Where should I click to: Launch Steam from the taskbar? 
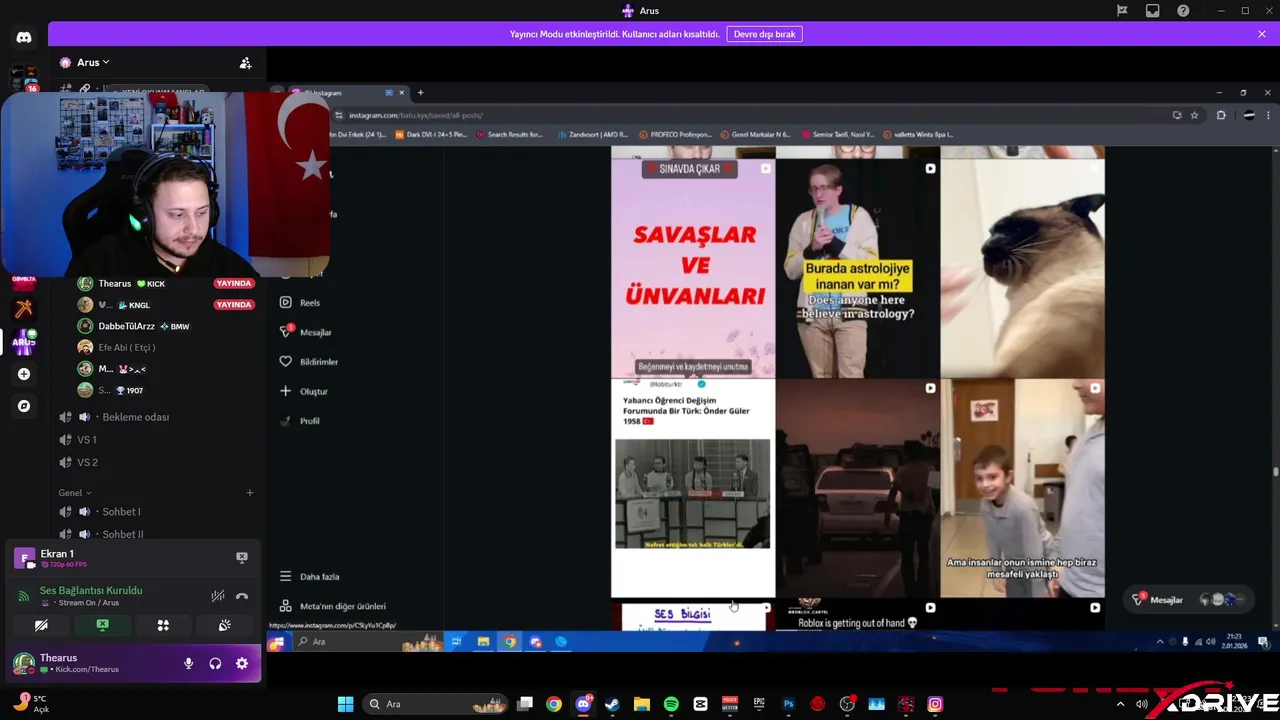pos(612,704)
